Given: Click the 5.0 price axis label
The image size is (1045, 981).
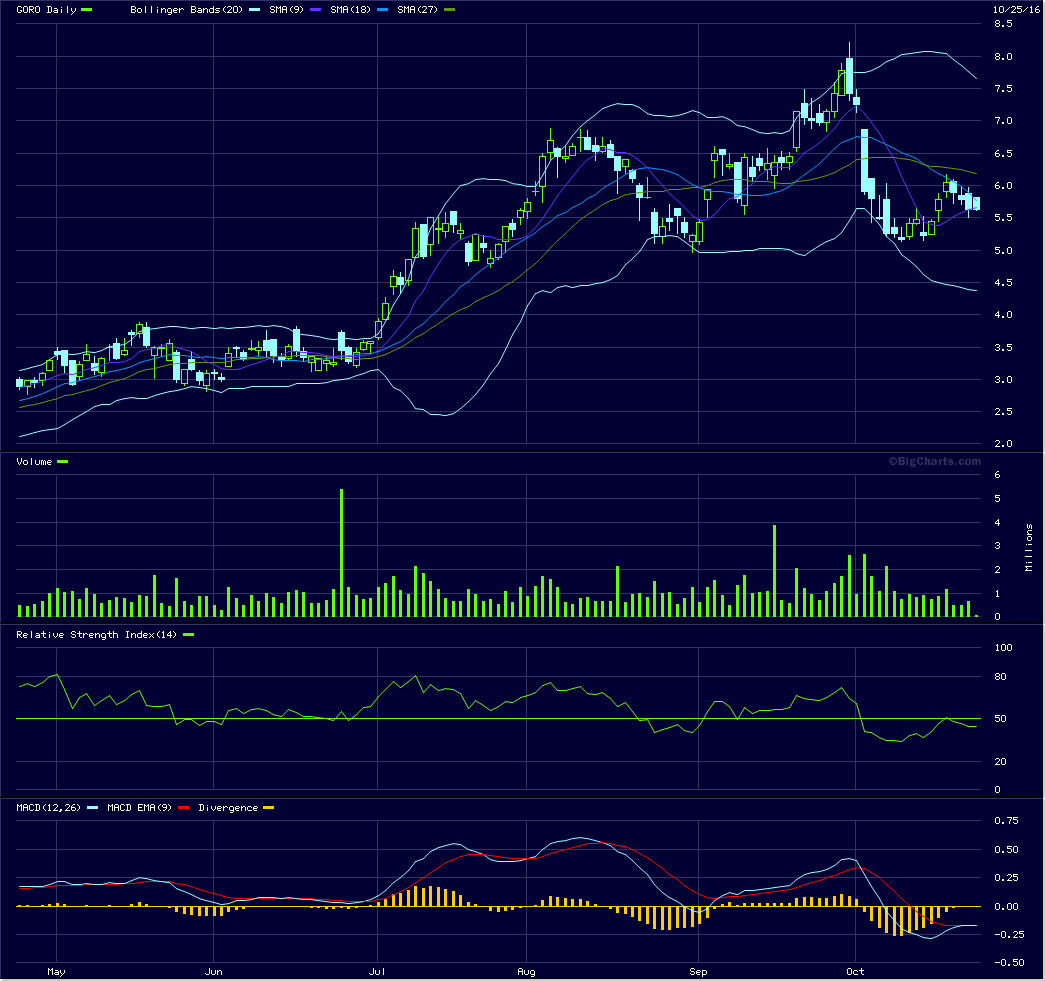Looking at the screenshot, I should [x=1003, y=251].
